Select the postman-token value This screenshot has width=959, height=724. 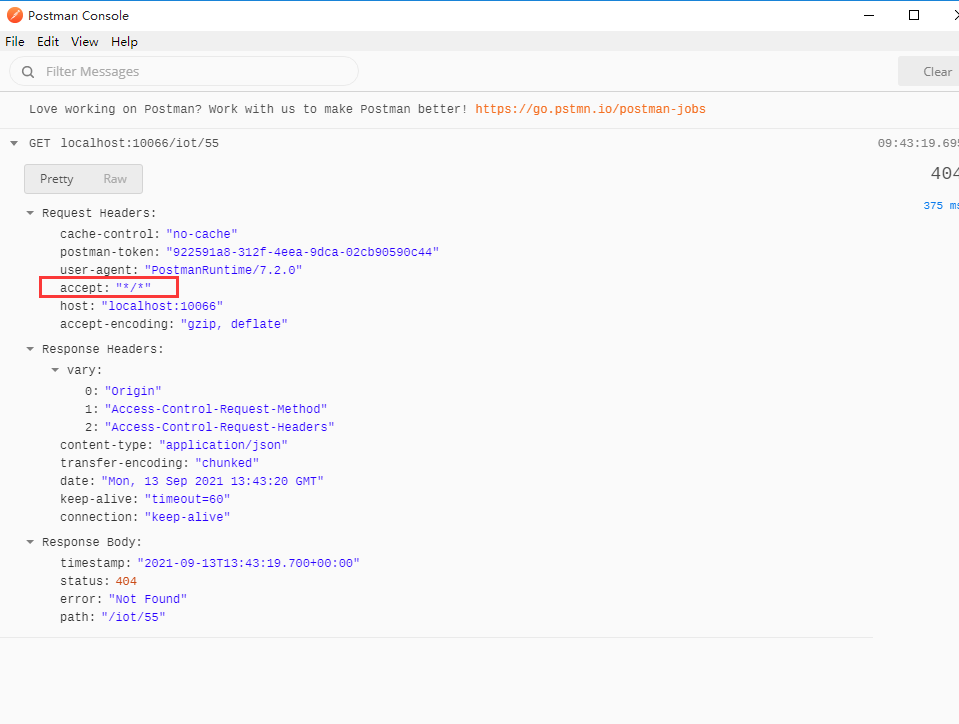point(303,252)
